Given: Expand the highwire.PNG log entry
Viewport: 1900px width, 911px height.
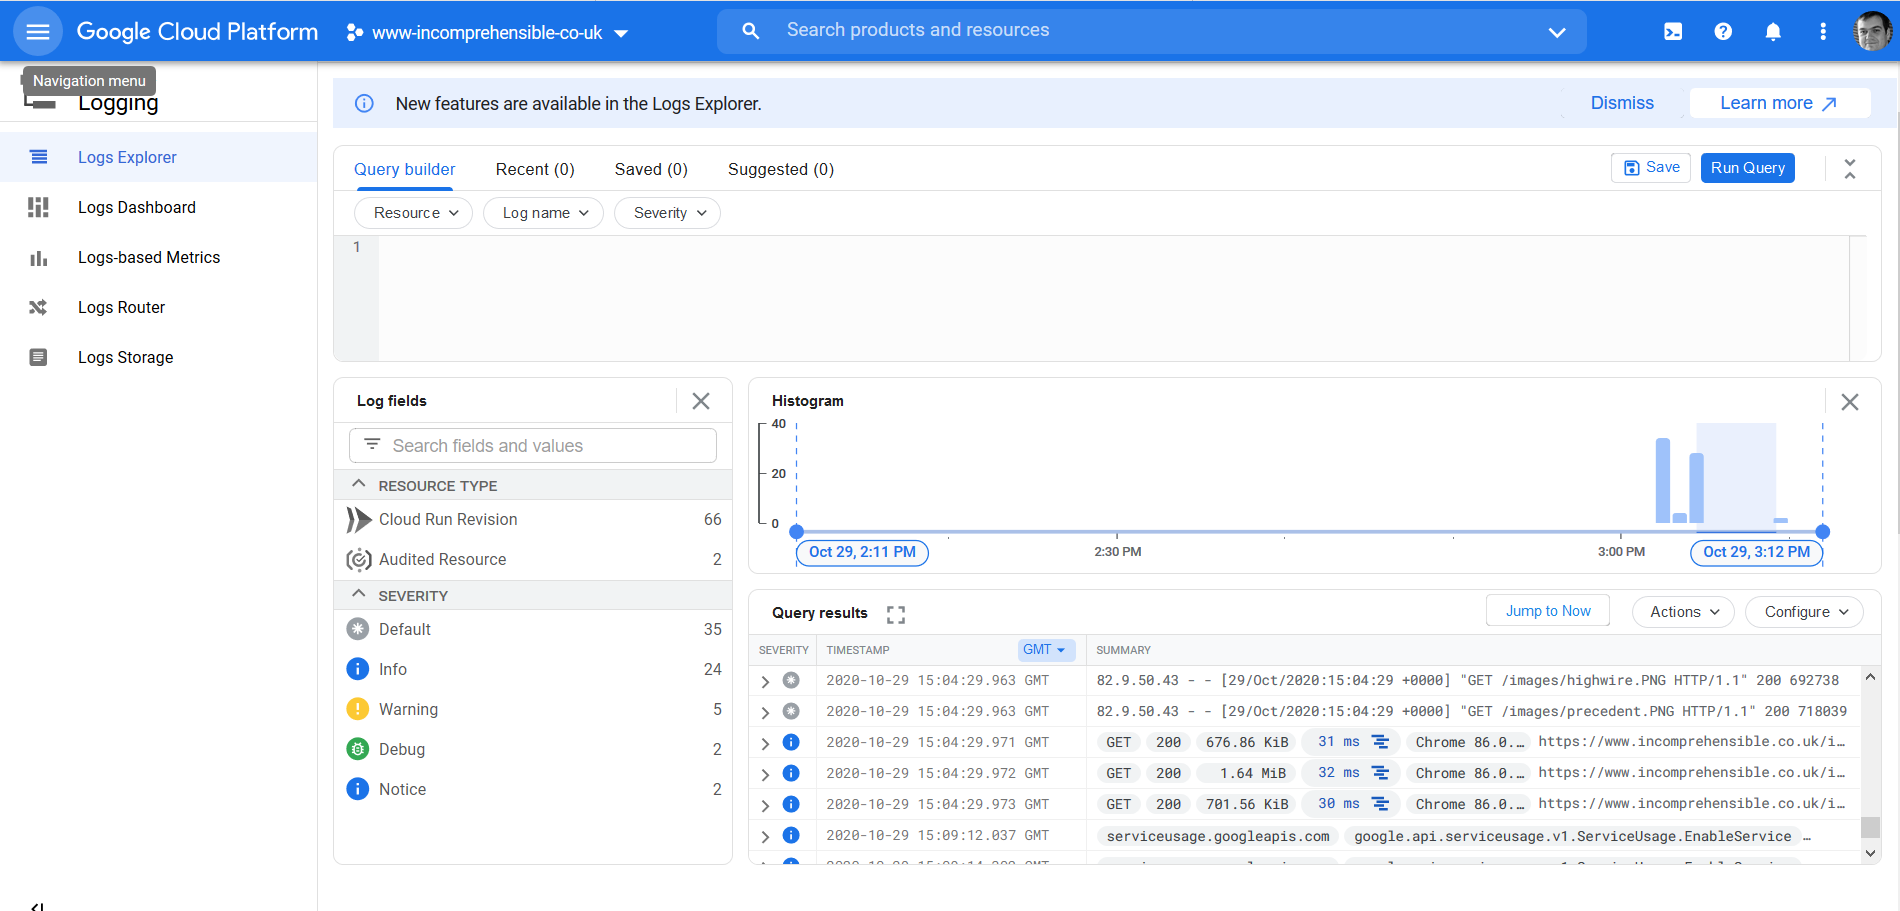Looking at the screenshot, I should (765, 682).
